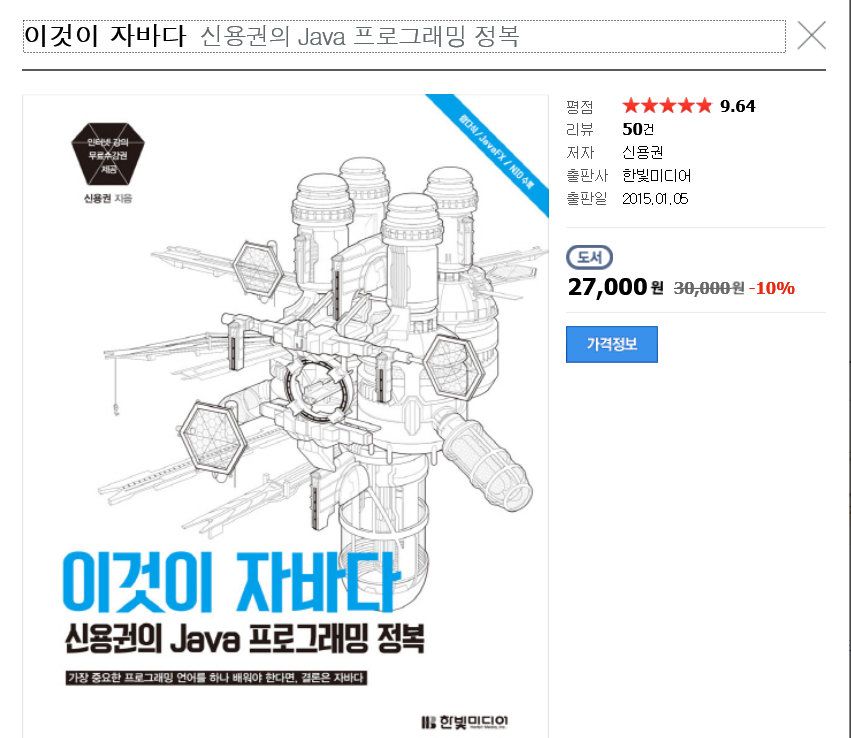Click the hexagon 무료수강권 badge on the cover
851x738 pixels.
(x=108, y=154)
